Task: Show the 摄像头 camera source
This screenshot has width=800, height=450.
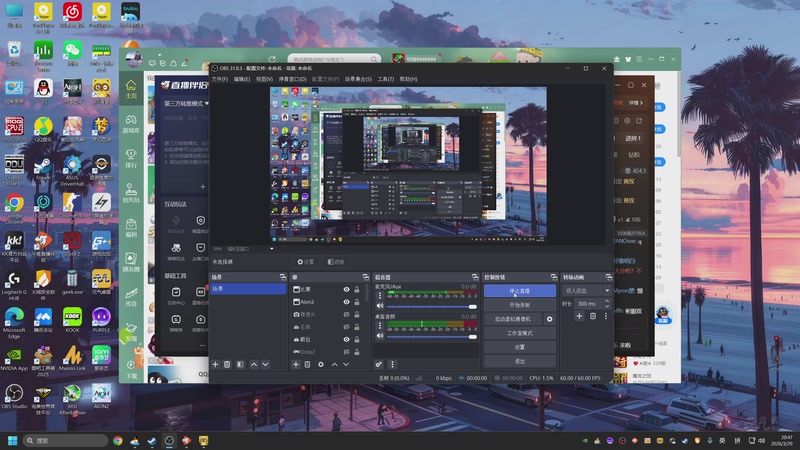Action: pyautogui.click(x=346, y=314)
